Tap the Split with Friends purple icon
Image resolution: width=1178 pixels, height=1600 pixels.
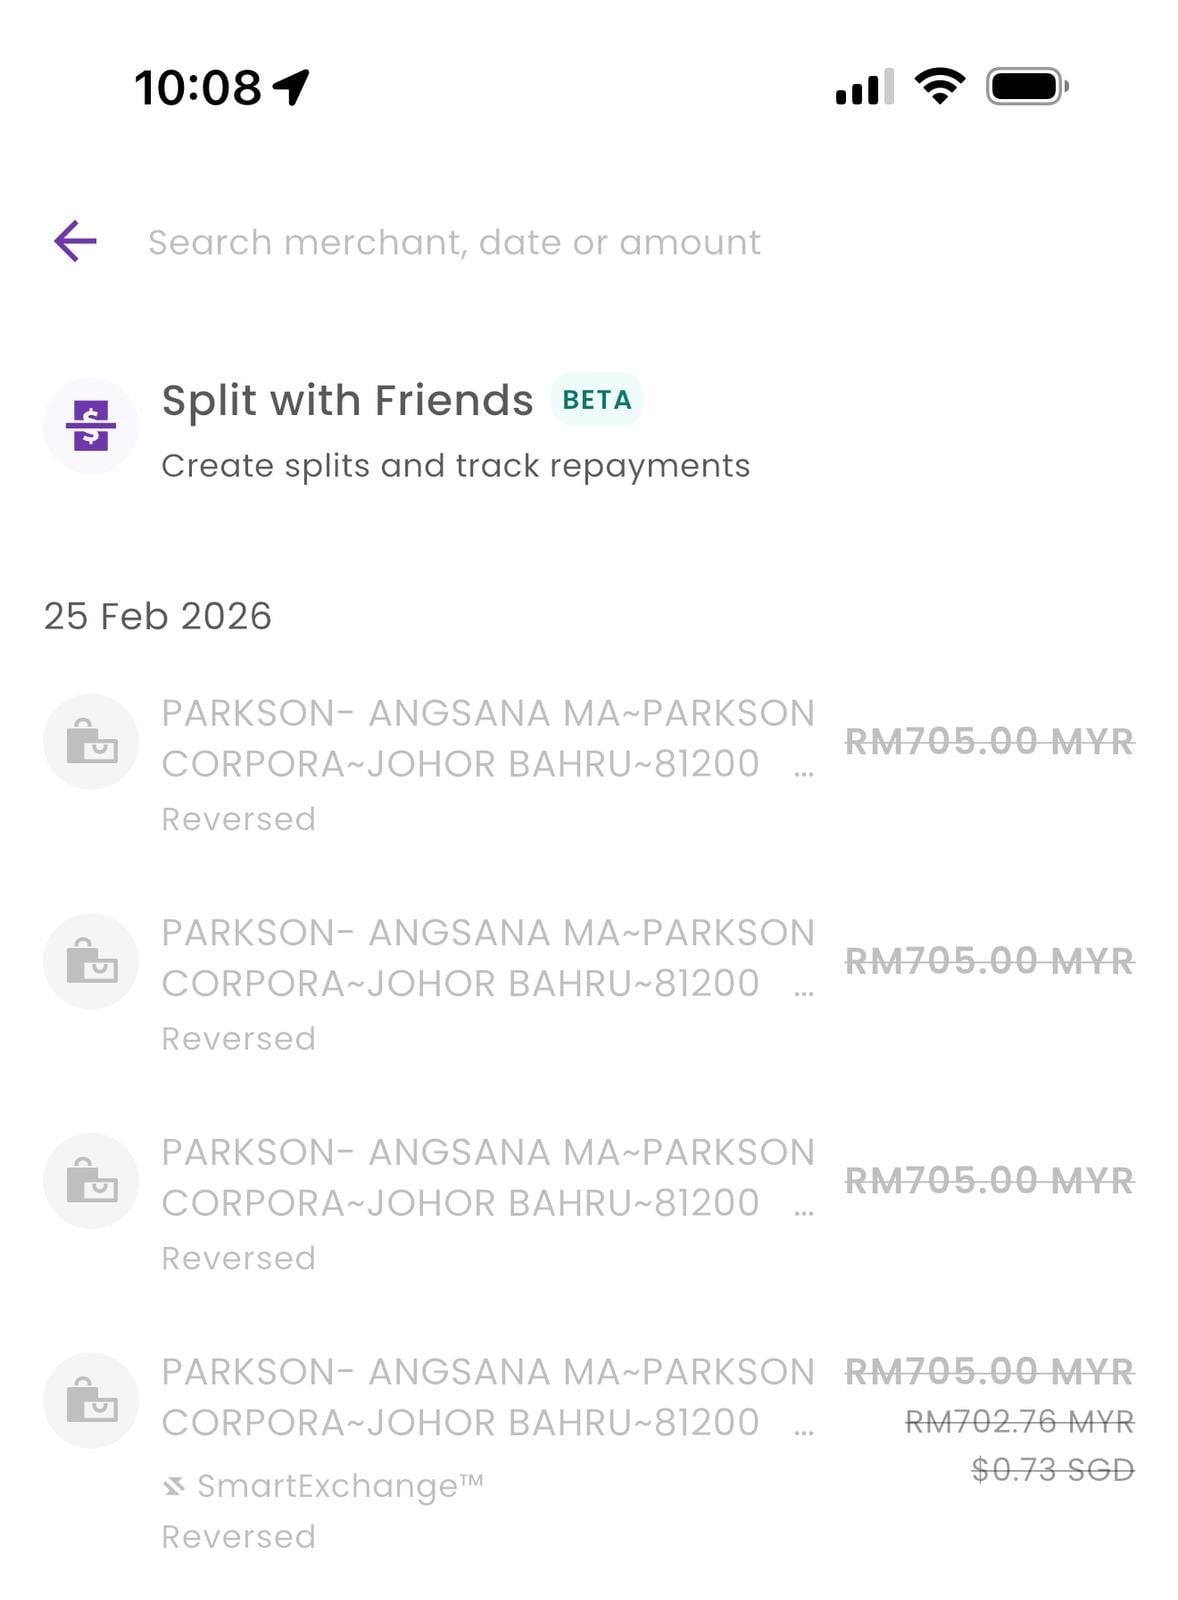[91, 426]
